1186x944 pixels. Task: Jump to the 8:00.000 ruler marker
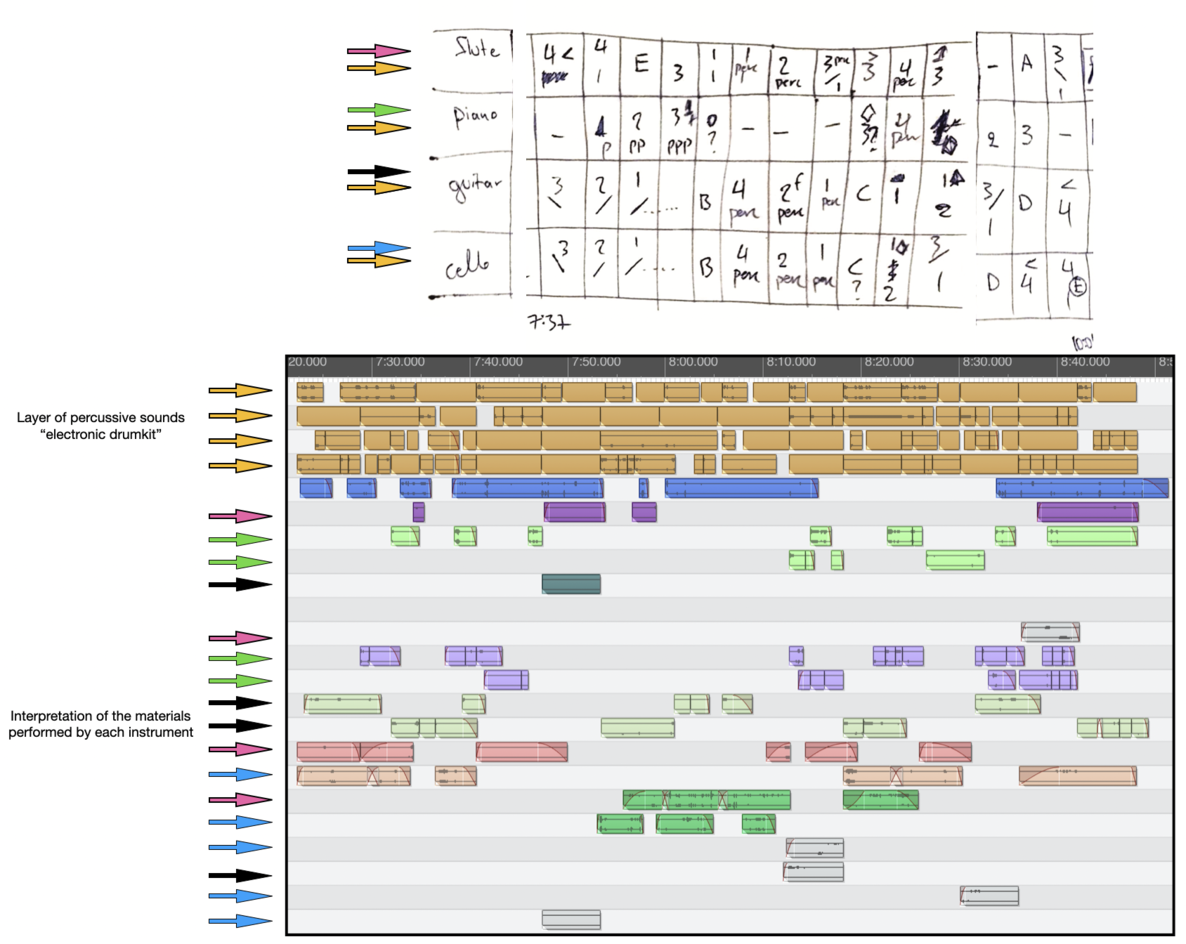coord(693,363)
